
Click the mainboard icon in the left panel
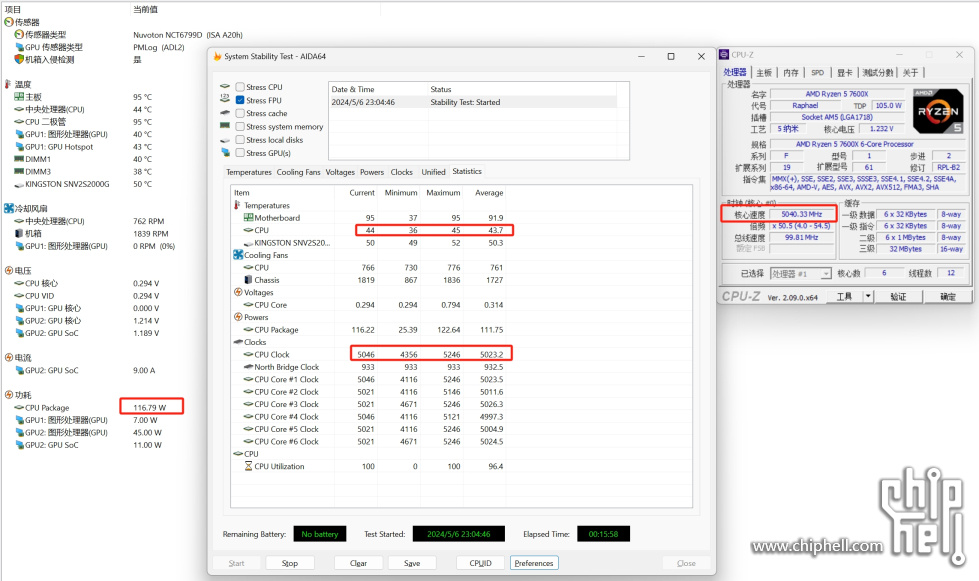tap(19, 97)
